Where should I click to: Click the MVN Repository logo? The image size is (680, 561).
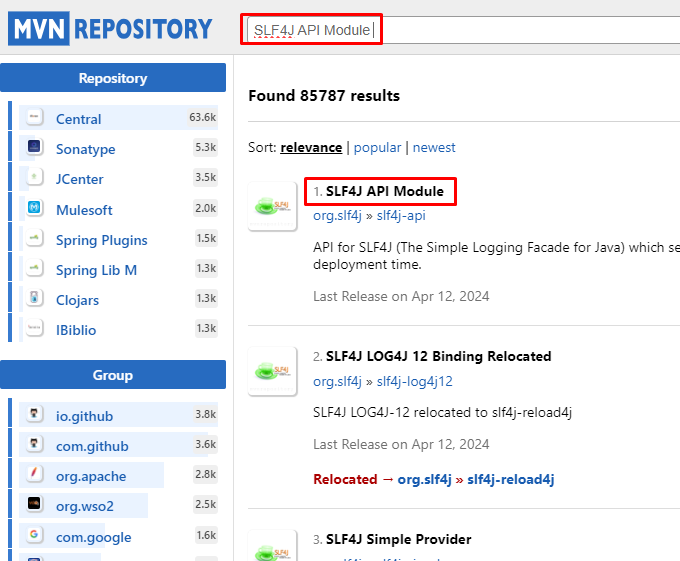110,29
